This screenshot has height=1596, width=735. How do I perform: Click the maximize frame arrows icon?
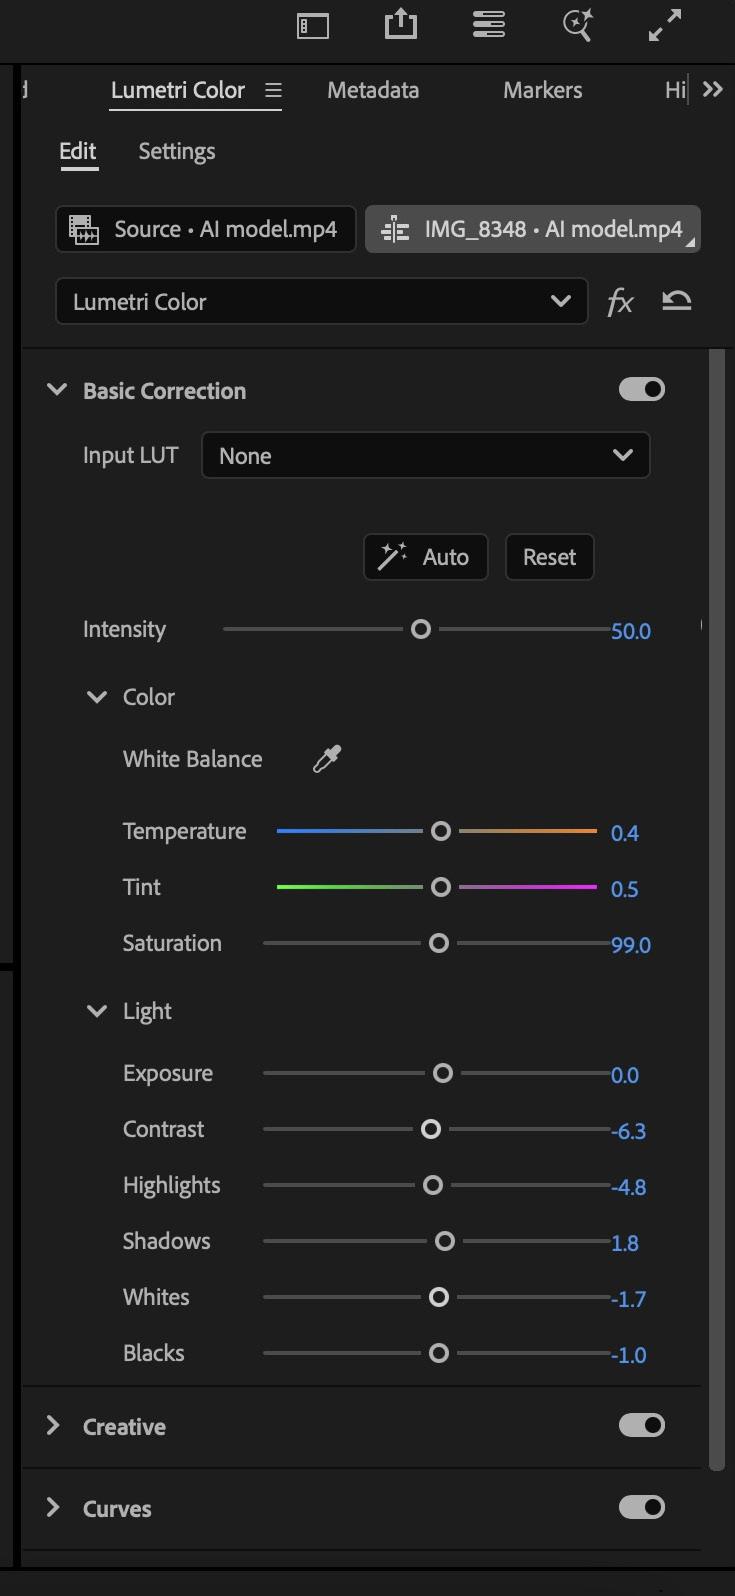point(665,25)
